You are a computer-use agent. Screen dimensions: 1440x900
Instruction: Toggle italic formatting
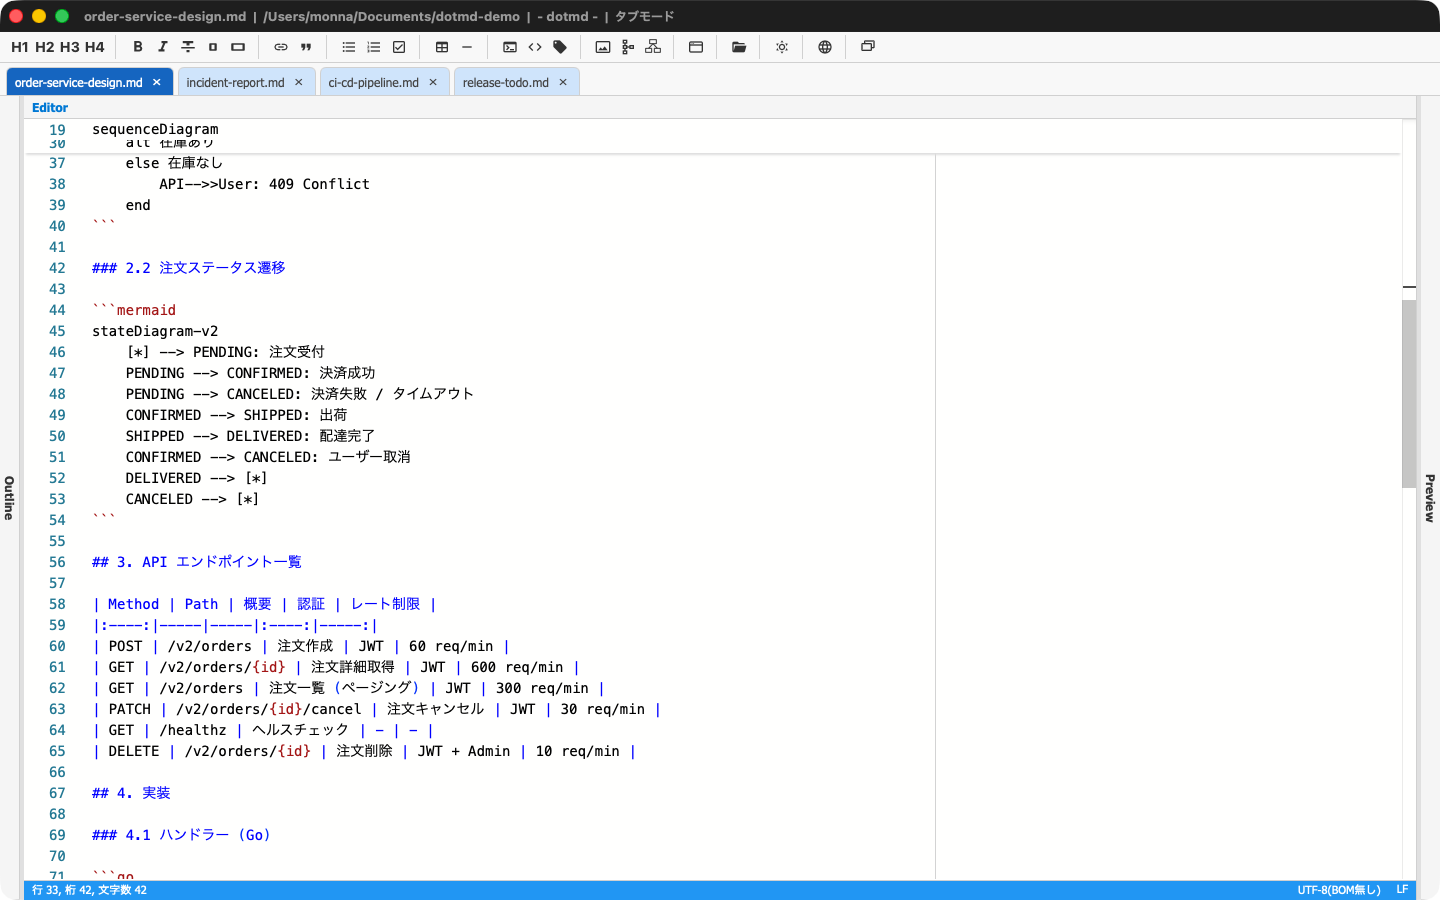(x=163, y=47)
